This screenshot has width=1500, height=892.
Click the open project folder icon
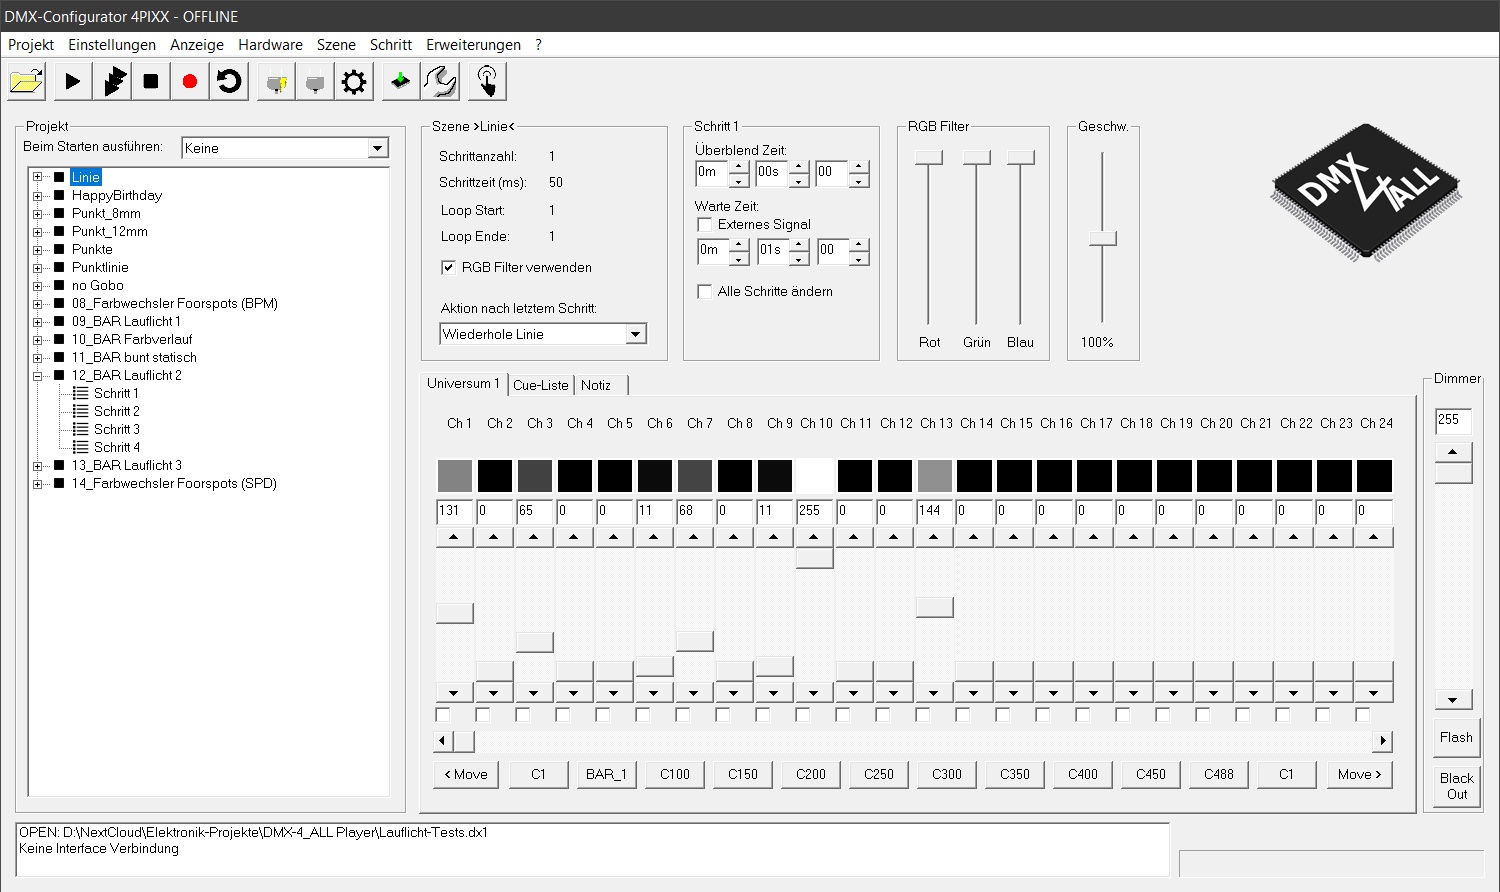coord(27,81)
